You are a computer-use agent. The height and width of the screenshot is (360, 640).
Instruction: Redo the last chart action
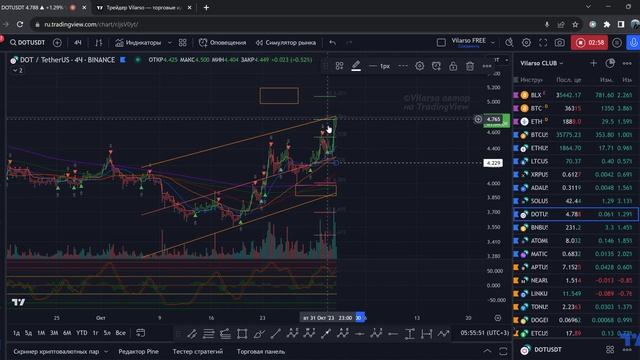click(349, 42)
